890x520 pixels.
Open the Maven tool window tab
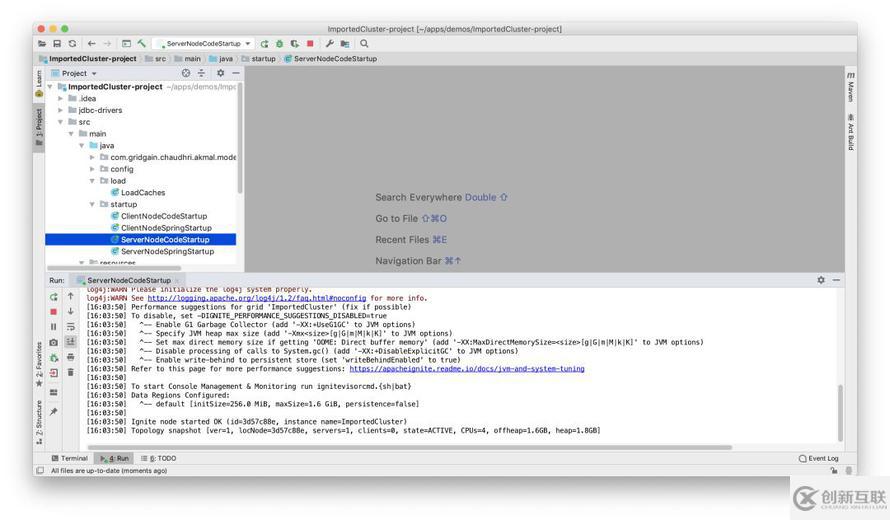(850, 87)
